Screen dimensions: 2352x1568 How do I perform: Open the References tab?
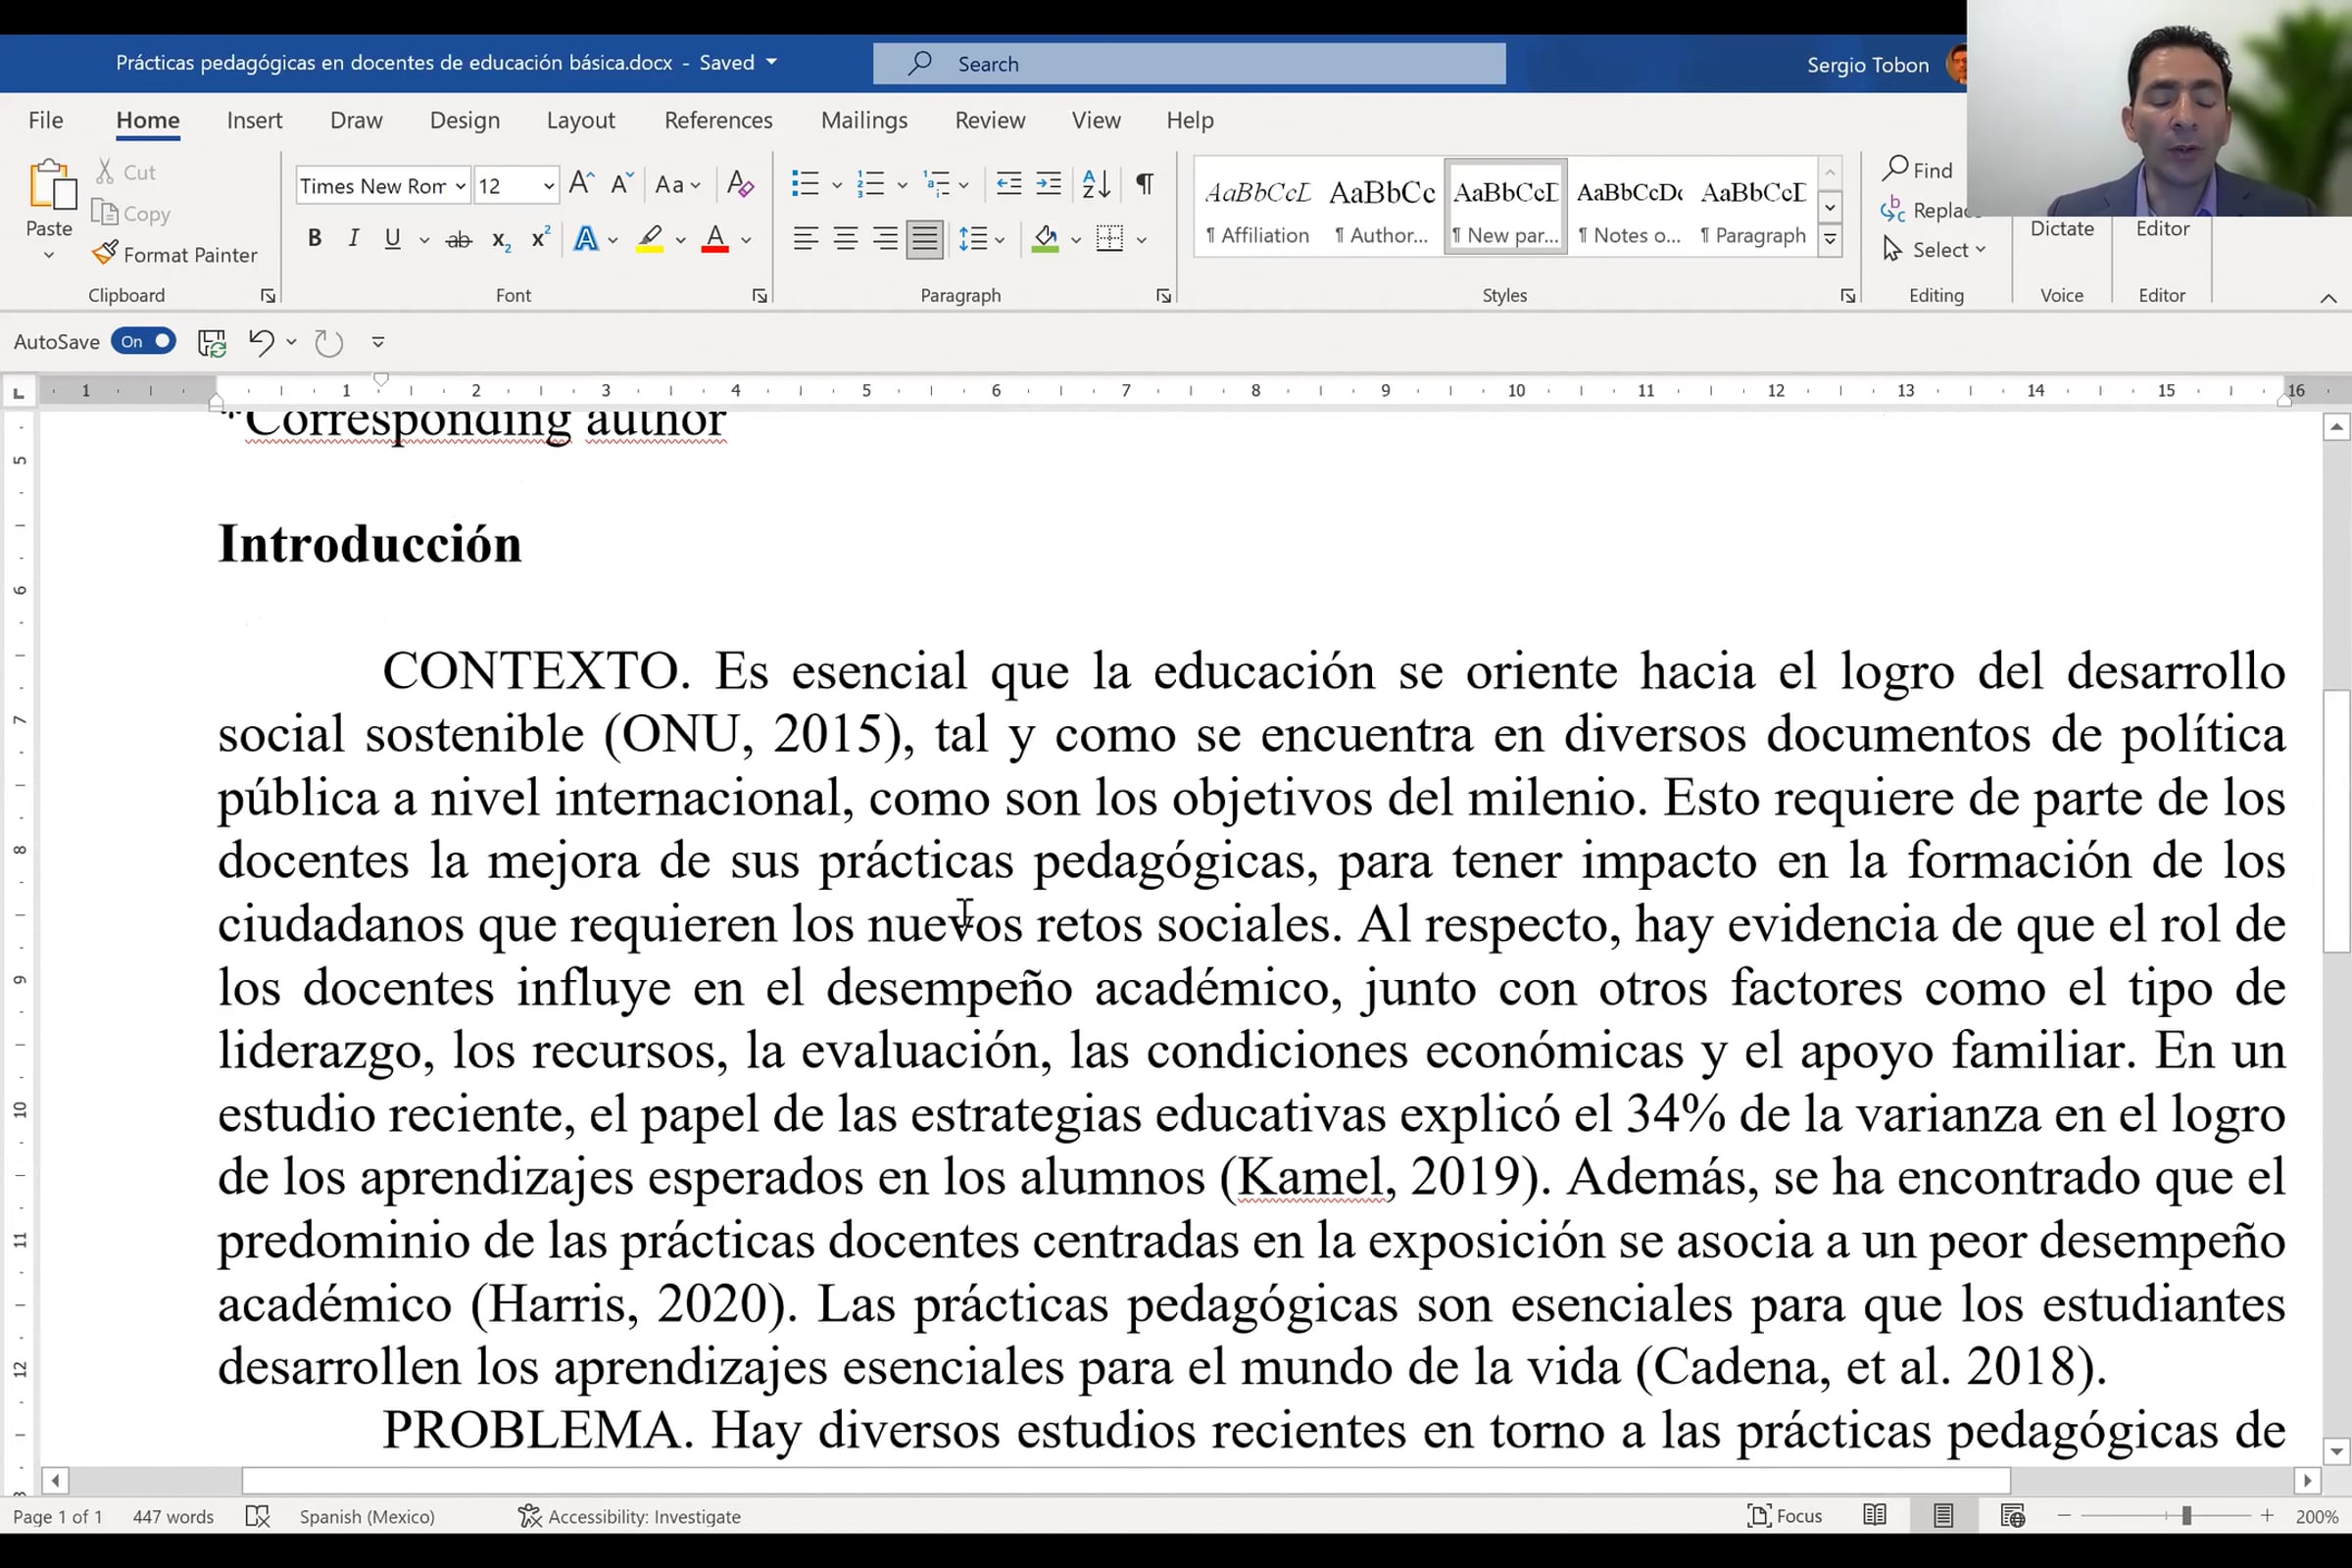coord(718,120)
